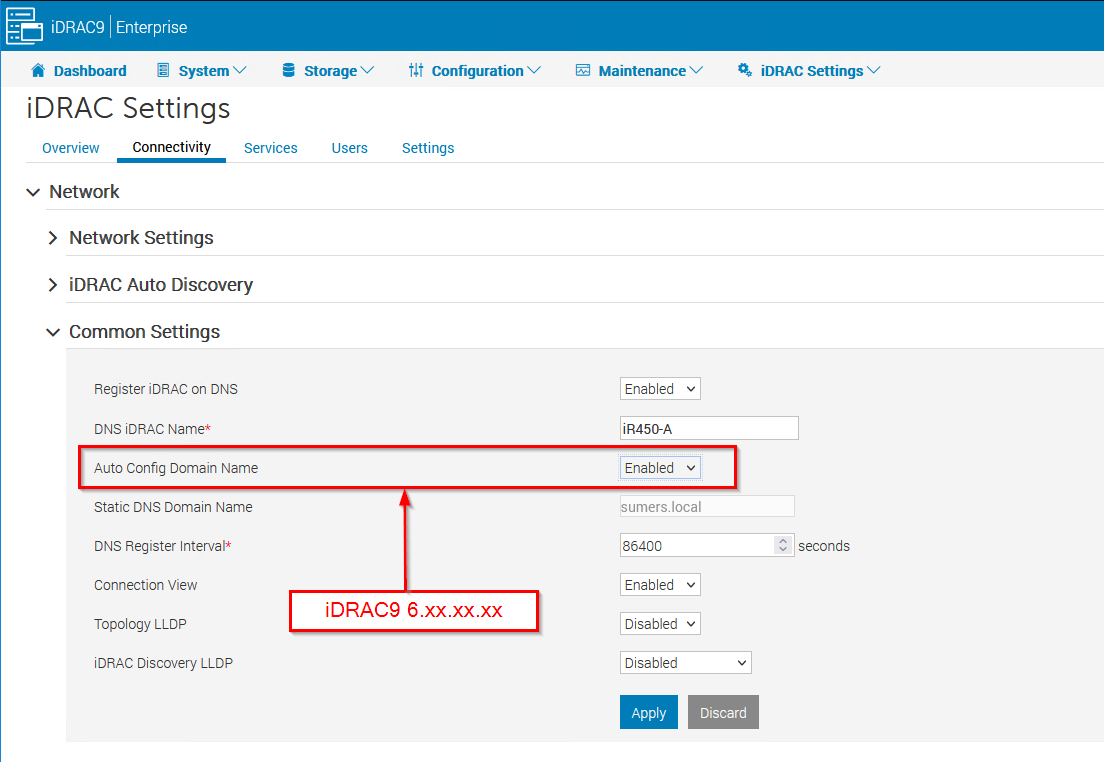Click the Apply button
Viewport: 1104px width, 762px height.
tap(648, 712)
